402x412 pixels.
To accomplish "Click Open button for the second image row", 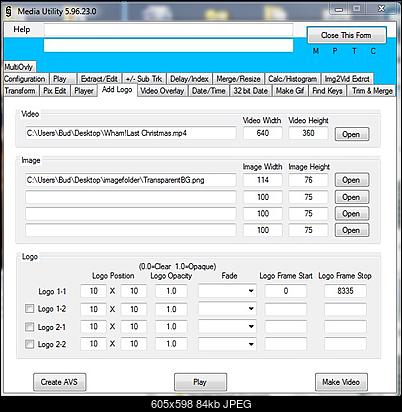I will tap(352, 197).
